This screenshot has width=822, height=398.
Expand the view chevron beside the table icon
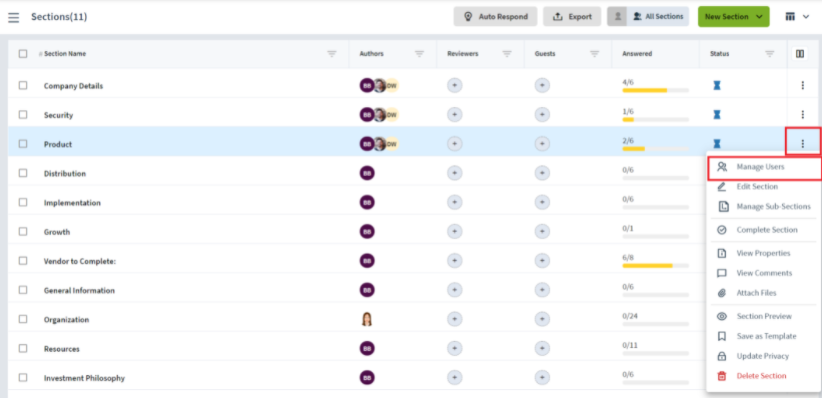click(x=806, y=17)
